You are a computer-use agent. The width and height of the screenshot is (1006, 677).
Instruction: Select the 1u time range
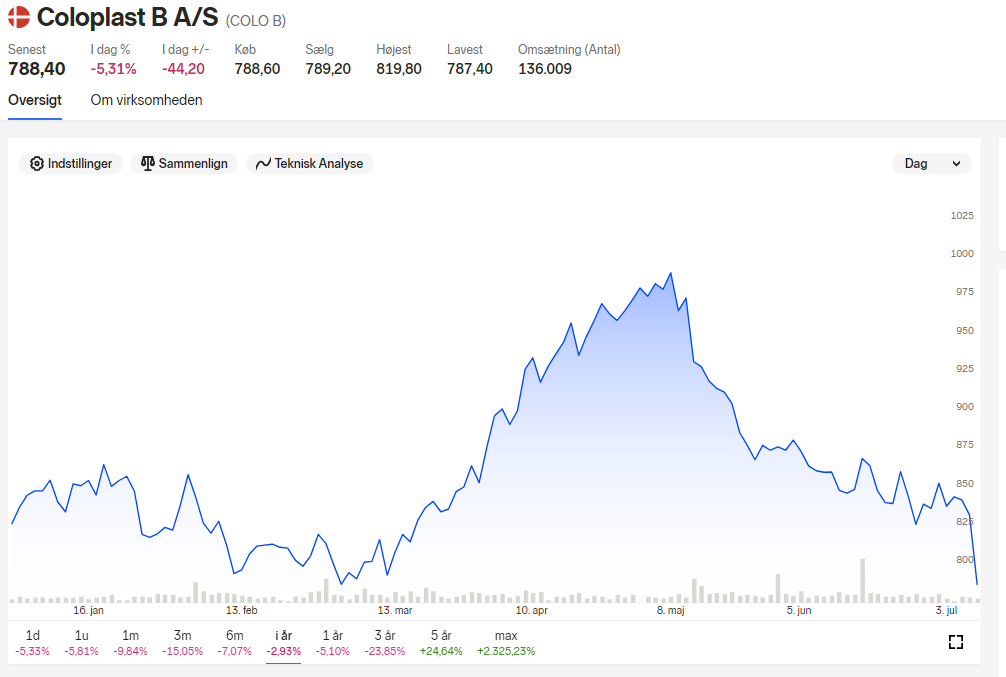pos(81,643)
